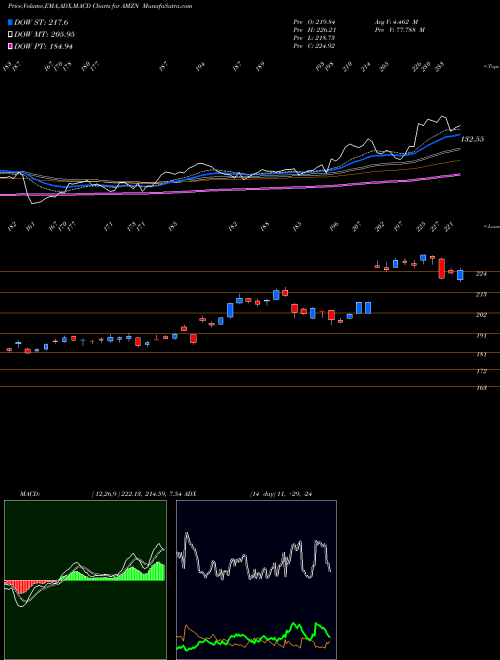
Task: Click the 'Pre L: 218.73' low value
Action: click(x=314, y=38)
